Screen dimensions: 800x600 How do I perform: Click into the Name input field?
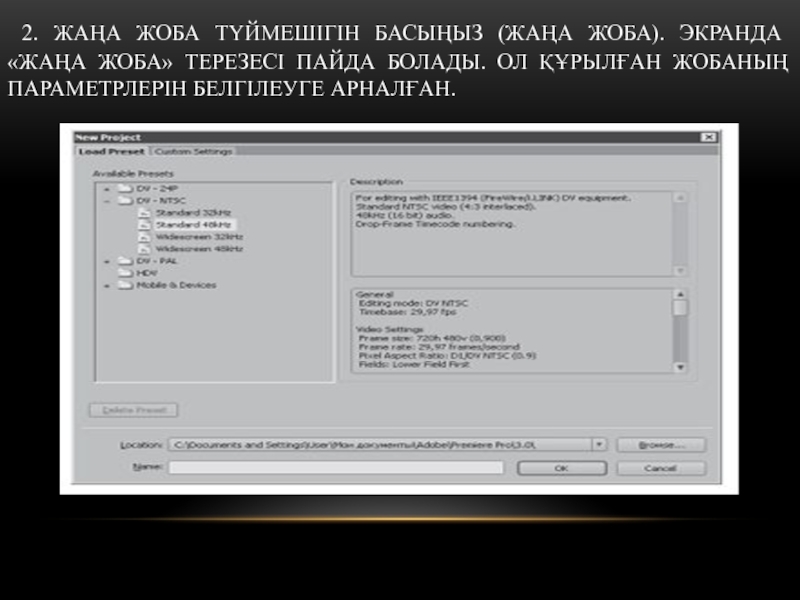[x=336, y=468]
